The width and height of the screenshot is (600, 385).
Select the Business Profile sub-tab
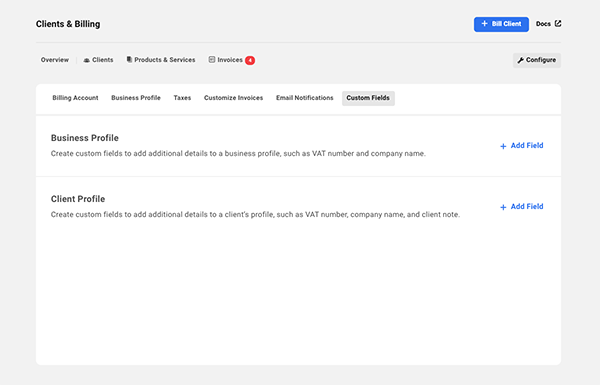click(136, 98)
